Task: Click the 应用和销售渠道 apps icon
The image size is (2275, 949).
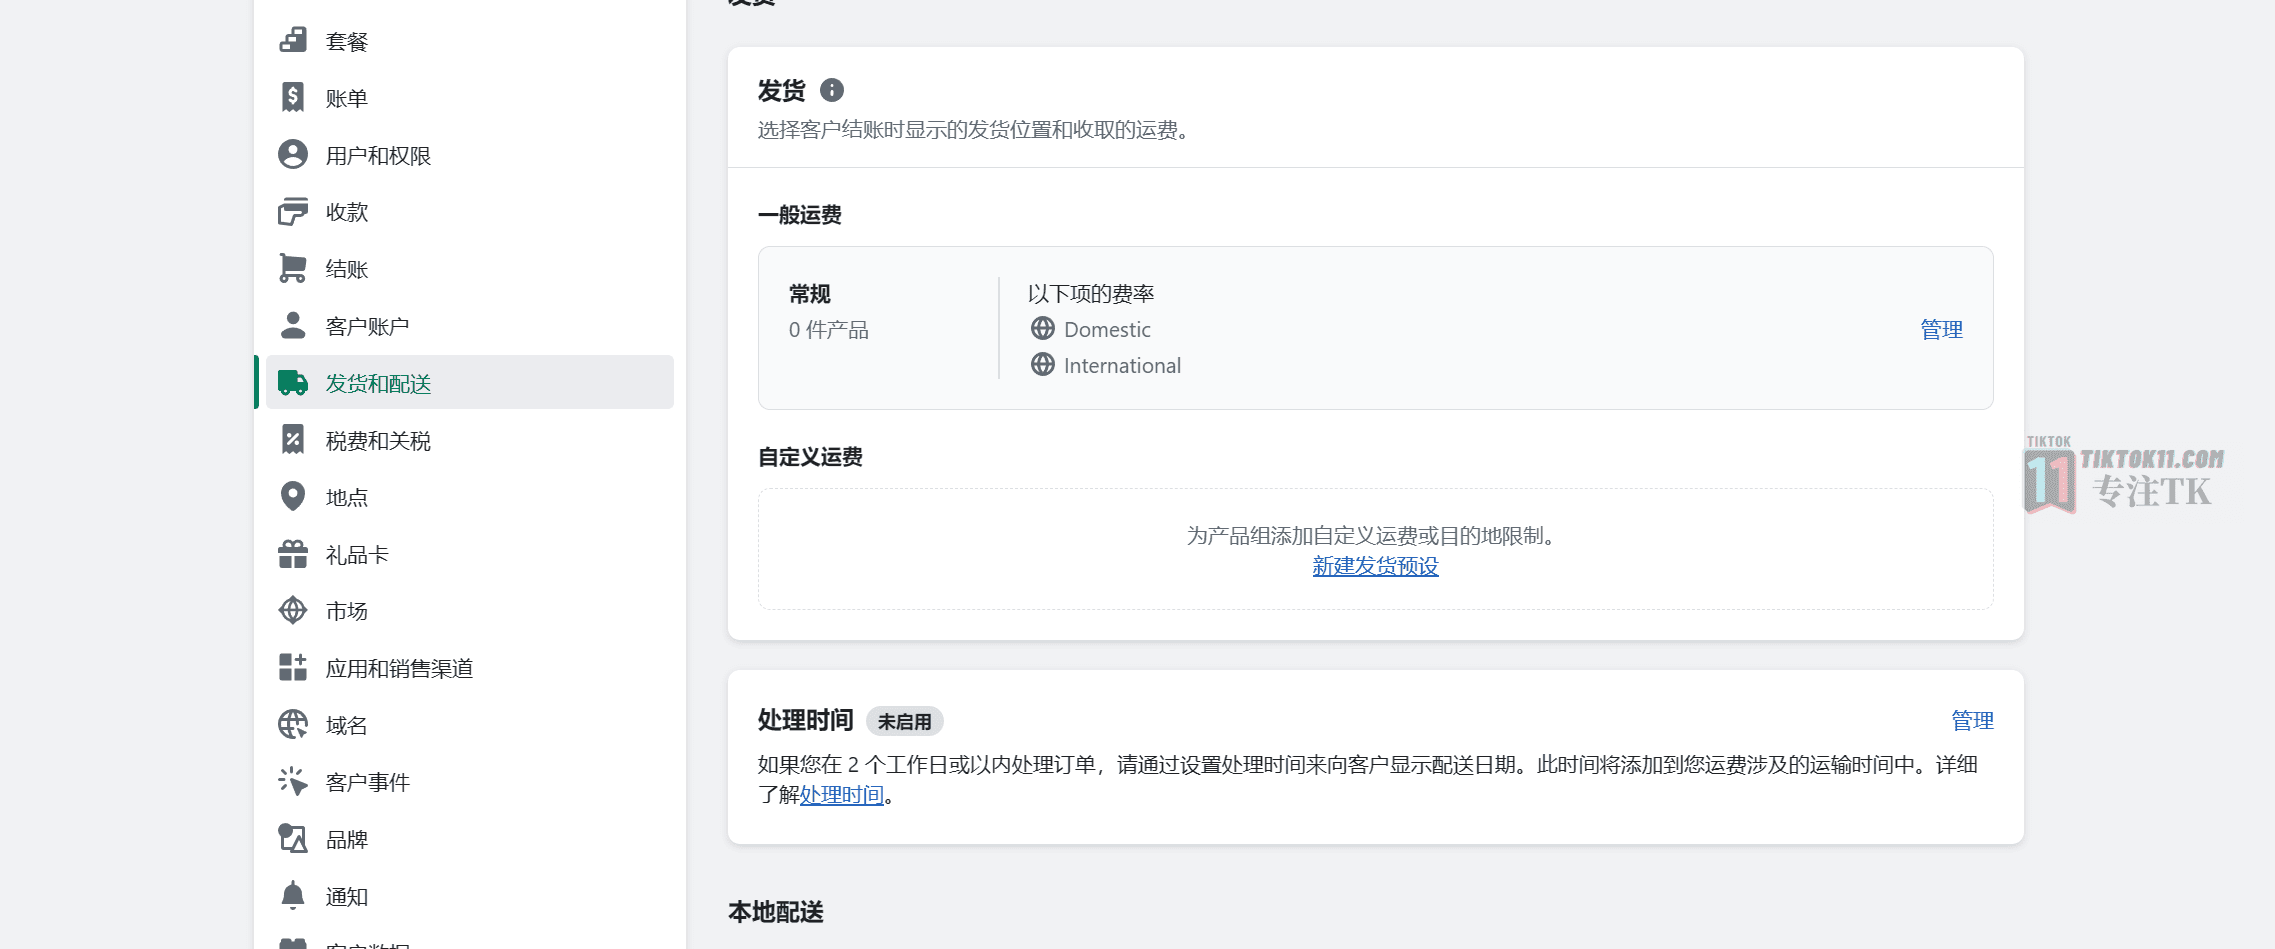Action: [293, 667]
